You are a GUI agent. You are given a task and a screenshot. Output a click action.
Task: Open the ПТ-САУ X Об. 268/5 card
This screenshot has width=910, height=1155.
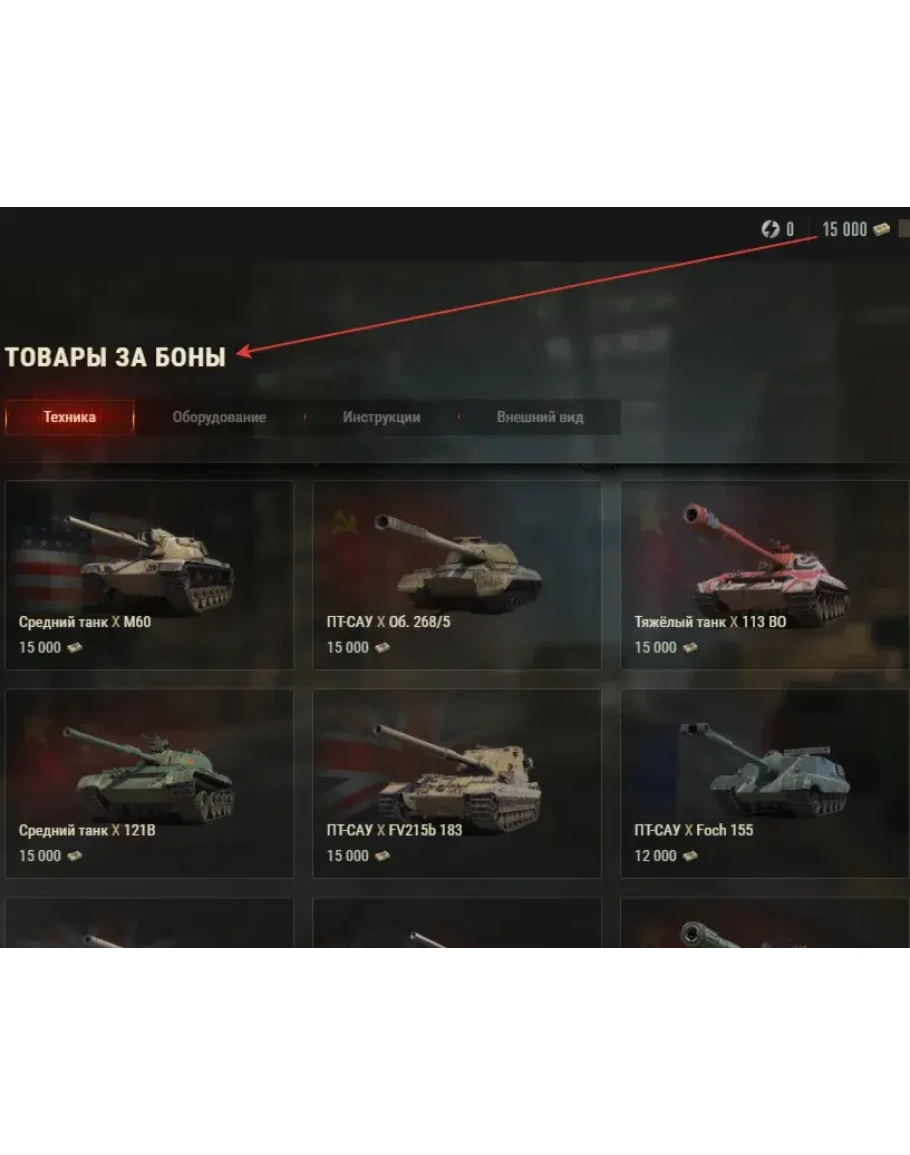tap(457, 575)
